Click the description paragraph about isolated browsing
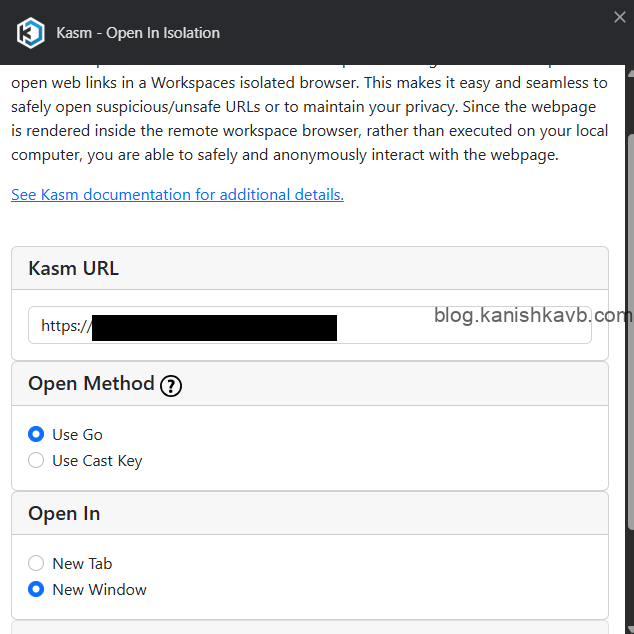This screenshot has height=634, width=634. pyautogui.click(x=300, y=118)
